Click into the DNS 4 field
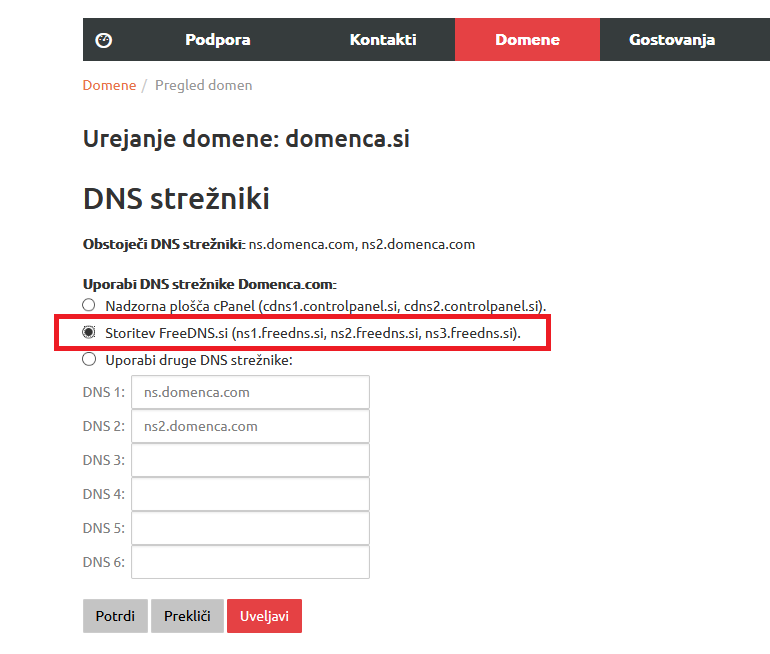This screenshot has width=770, height=654. pyautogui.click(x=250, y=494)
